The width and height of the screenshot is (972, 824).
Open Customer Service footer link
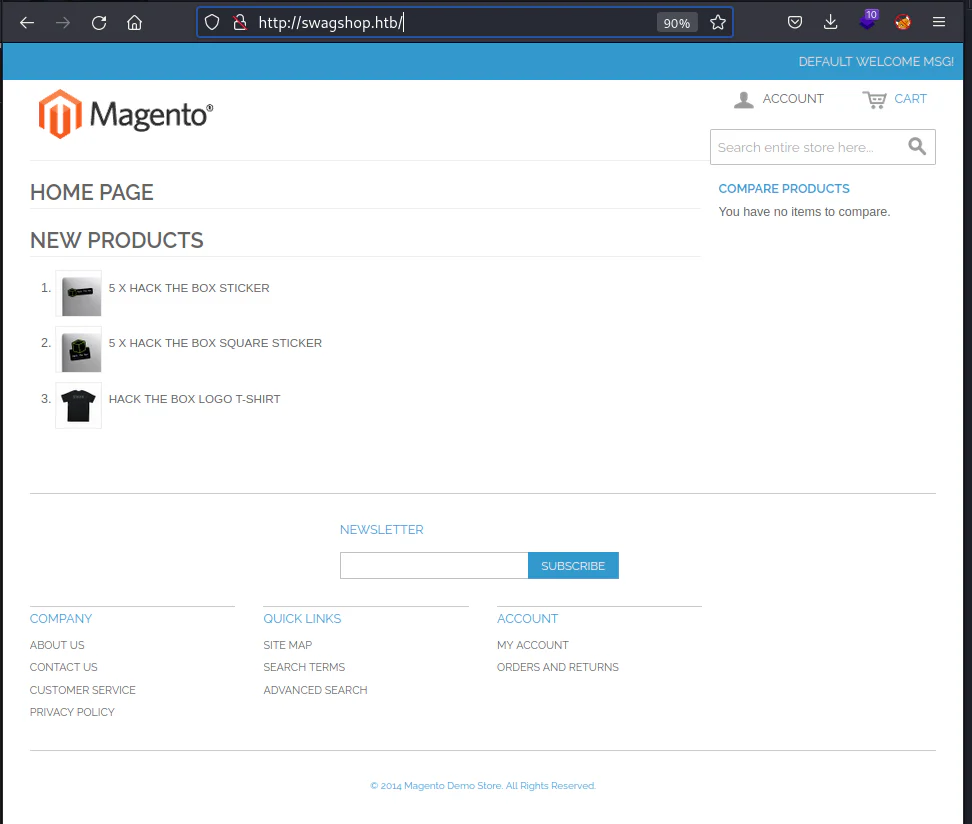click(82, 690)
